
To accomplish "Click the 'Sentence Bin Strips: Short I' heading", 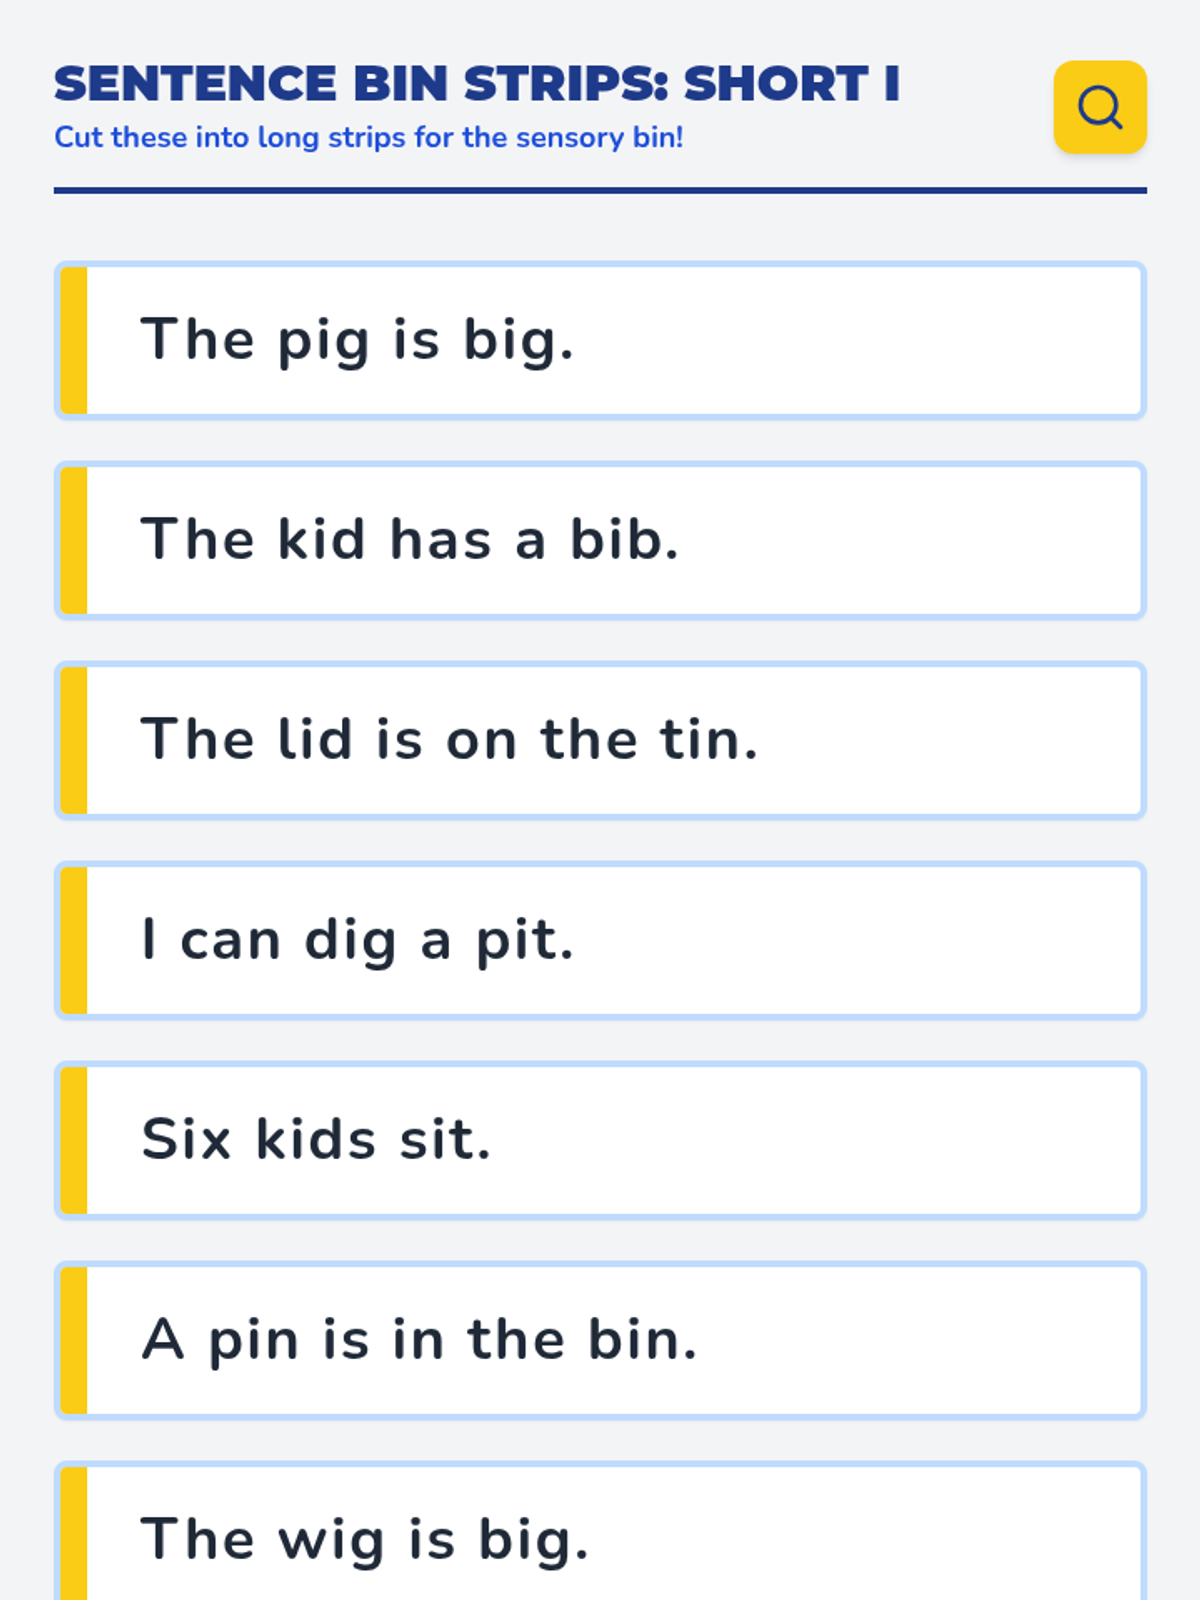I will click(x=477, y=84).
